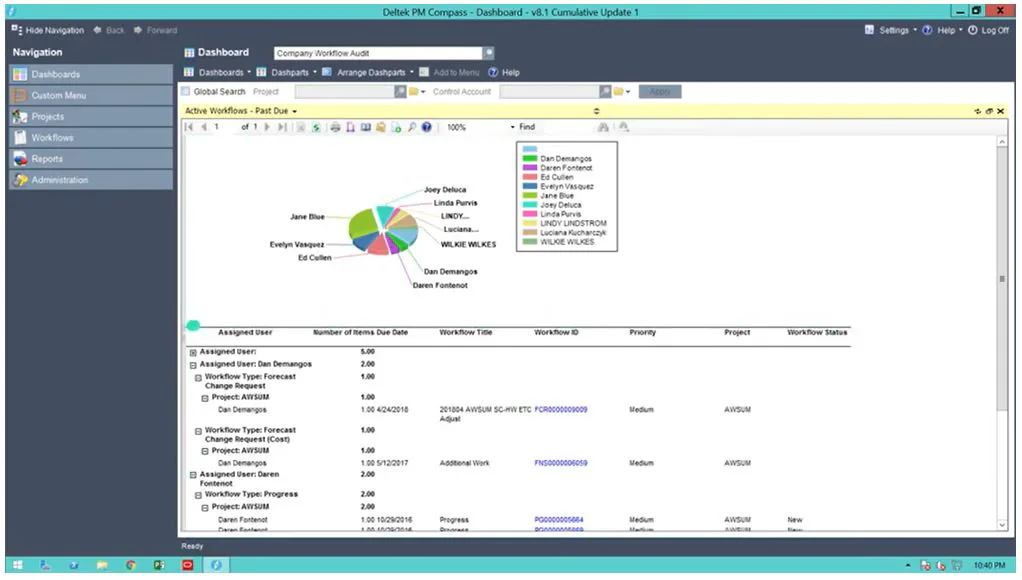Open the top-right Help menu
Viewport: 1022px width, 580px height.
(x=942, y=30)
